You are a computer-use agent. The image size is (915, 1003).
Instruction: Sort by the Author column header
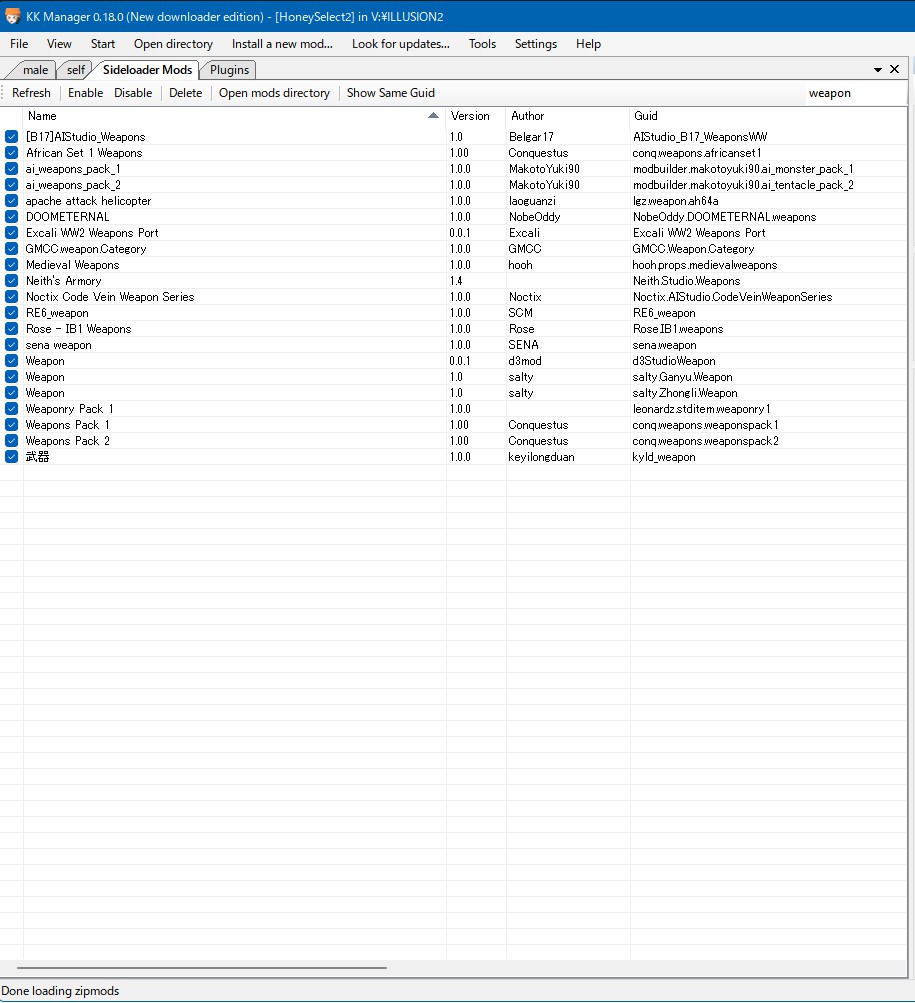(568, 116)
